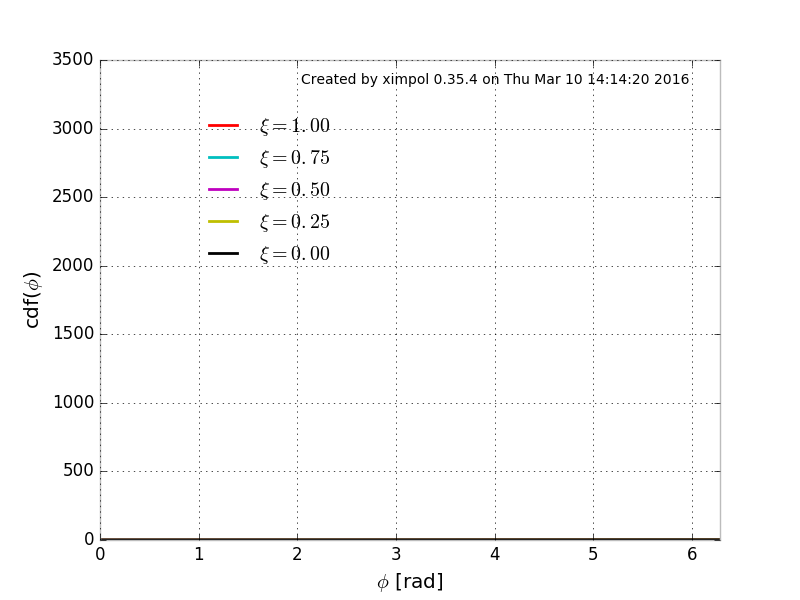Click the y-axis label cdf(φ)
Screen dimensions: 800x600
[x=32, y=300]
